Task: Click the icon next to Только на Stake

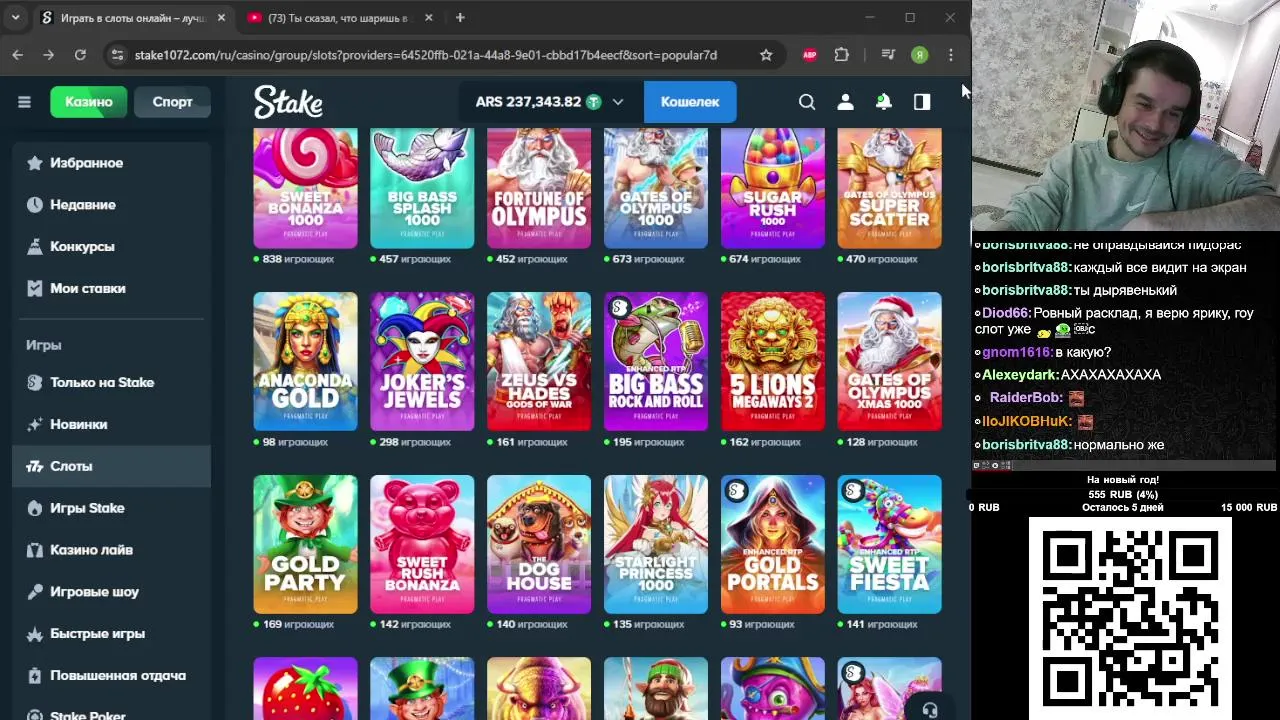Action: click(35, 383)
